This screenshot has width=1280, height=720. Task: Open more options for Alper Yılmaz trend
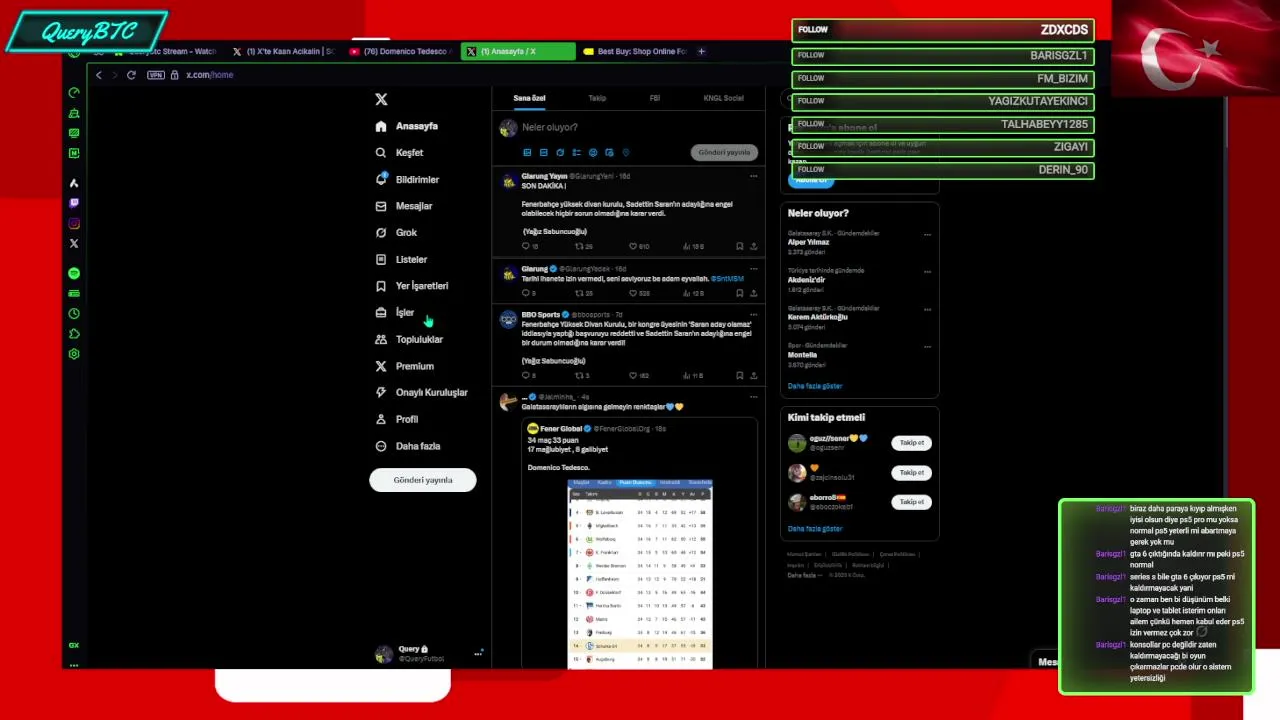[x=927, y=234]
